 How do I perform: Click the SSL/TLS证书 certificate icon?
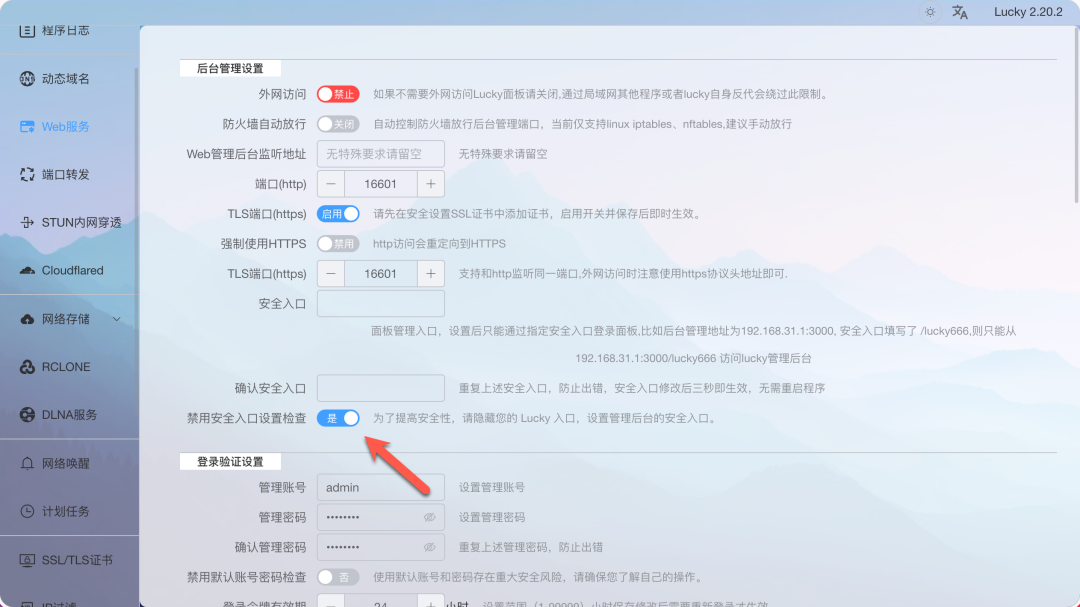pyautogui.click(x=27, y=560)
